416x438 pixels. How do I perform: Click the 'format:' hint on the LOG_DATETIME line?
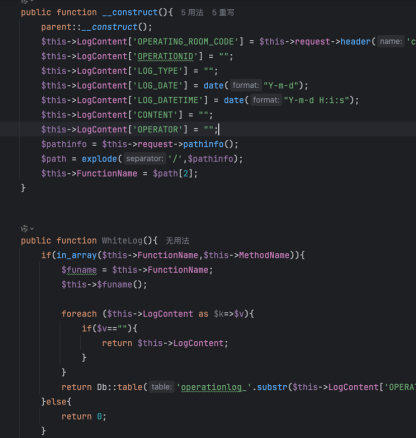click(x=266, y=100)
